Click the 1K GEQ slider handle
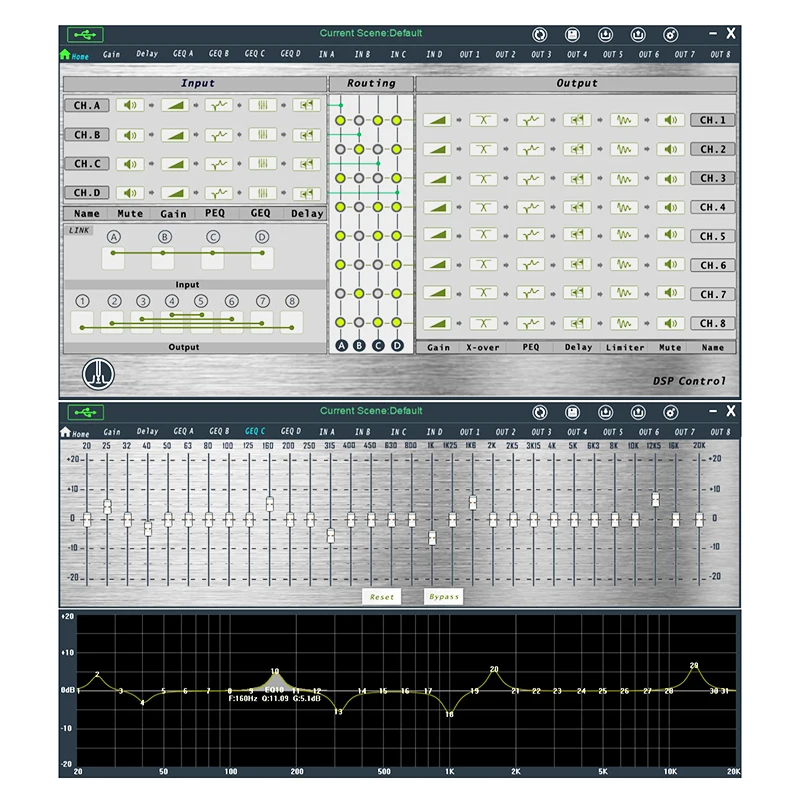Image resolution: width=800 pixels, height=800 pixels. point(432,538)
